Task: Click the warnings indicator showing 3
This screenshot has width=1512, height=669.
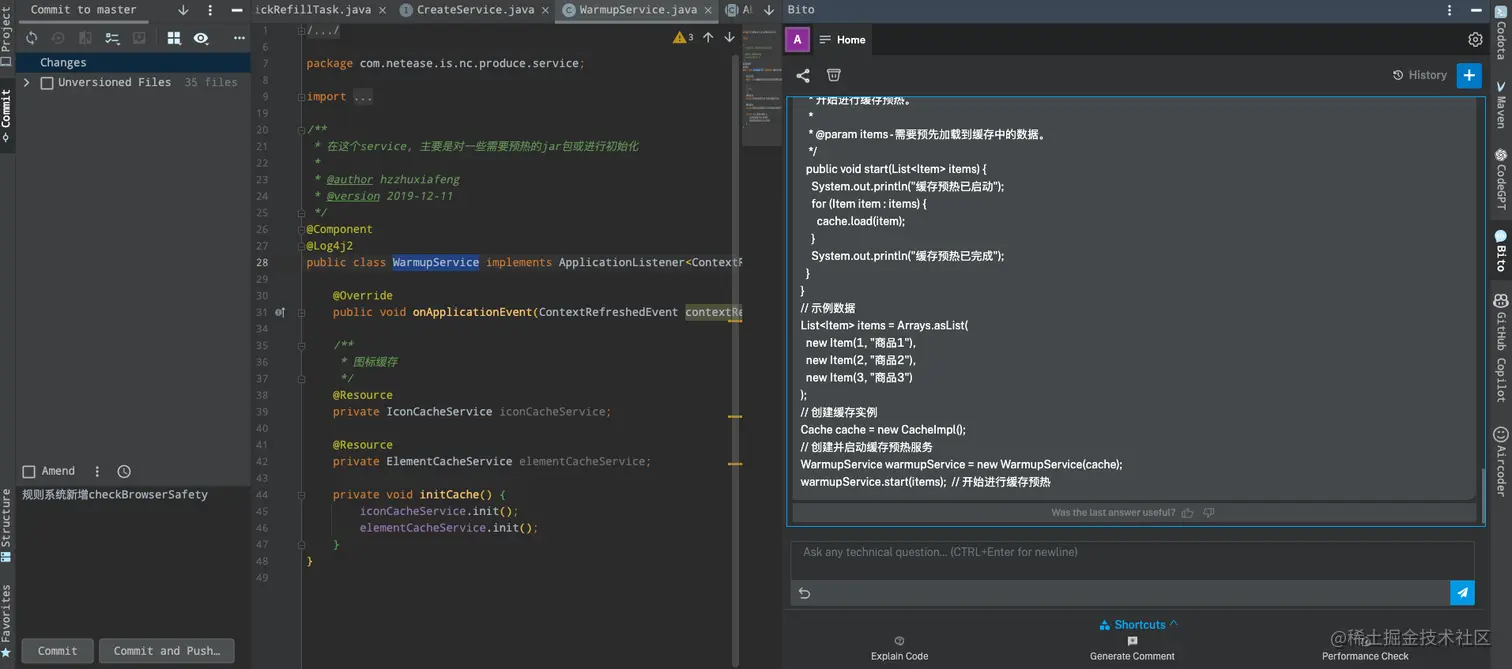Action: click(x=683, y=38)
